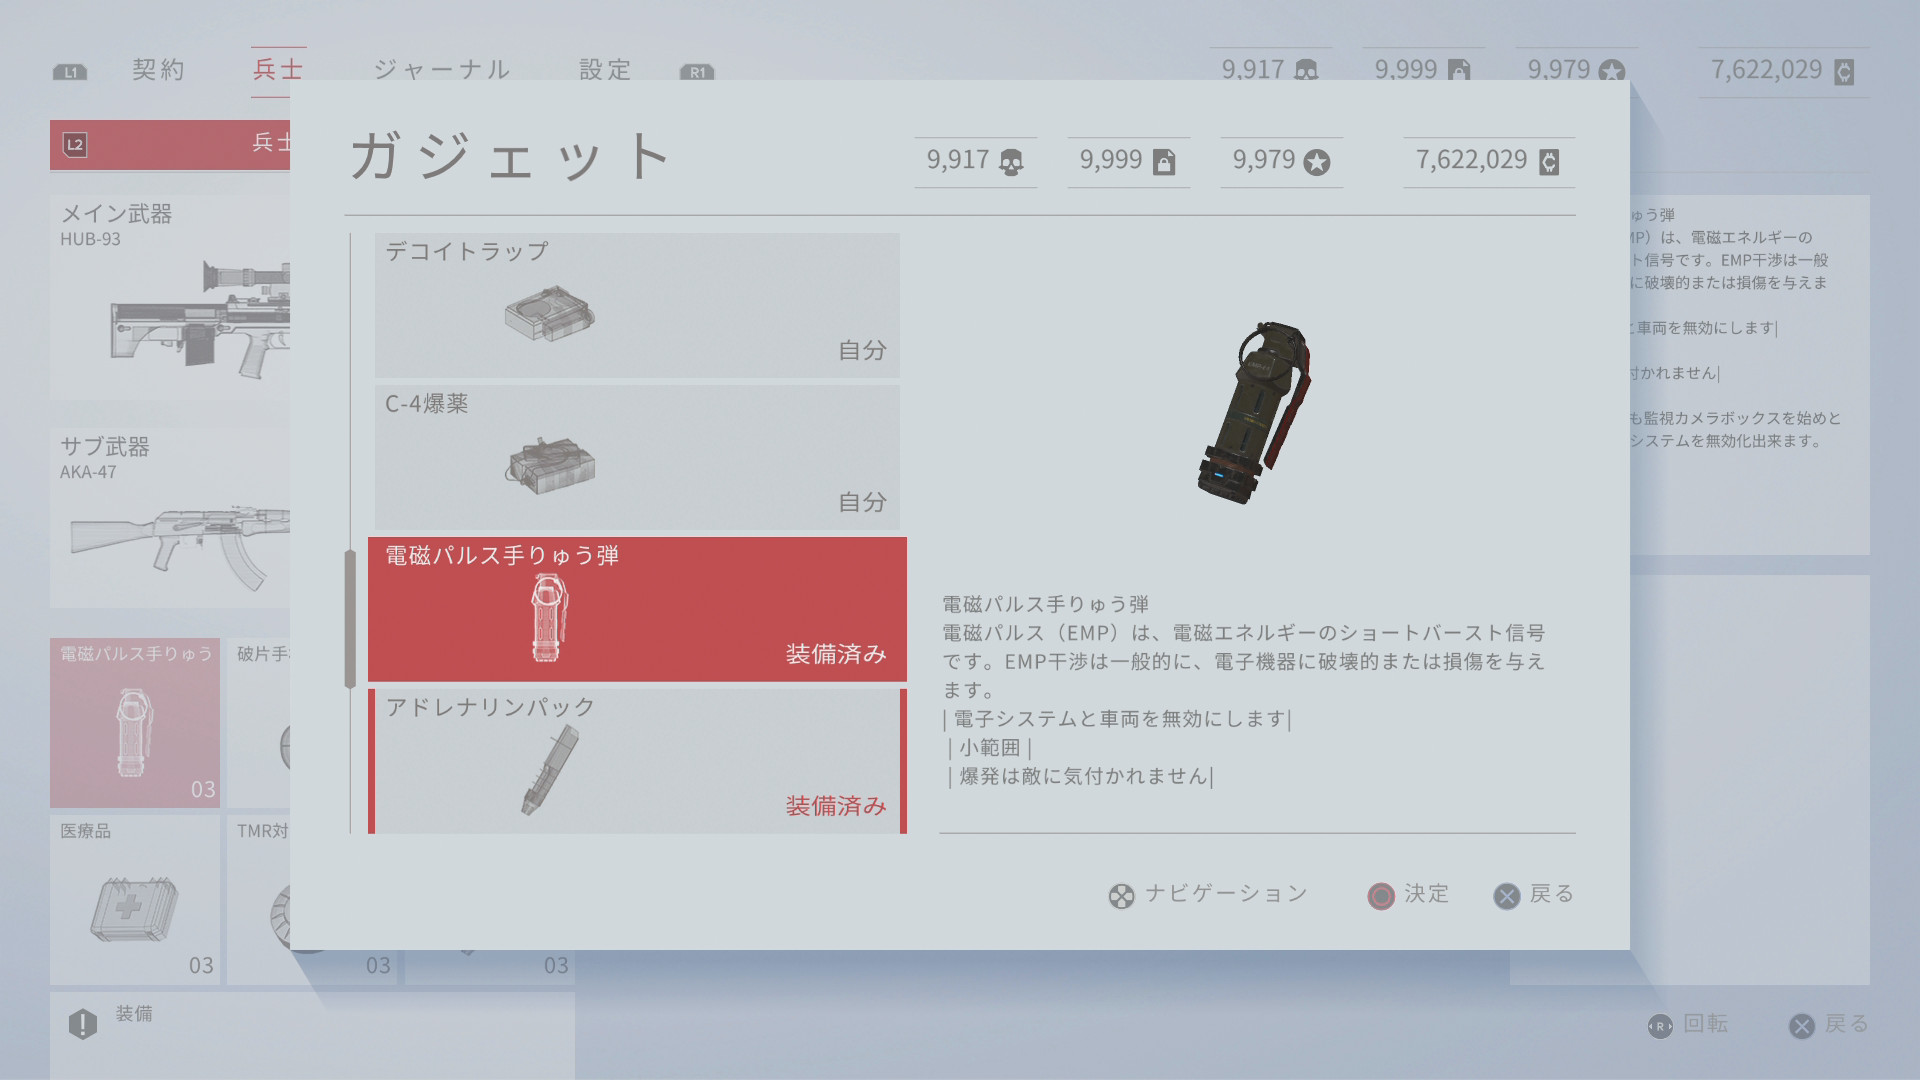Click the L2 icon on the red bar
This screenshot has height=1080, width=1920.
75,145
